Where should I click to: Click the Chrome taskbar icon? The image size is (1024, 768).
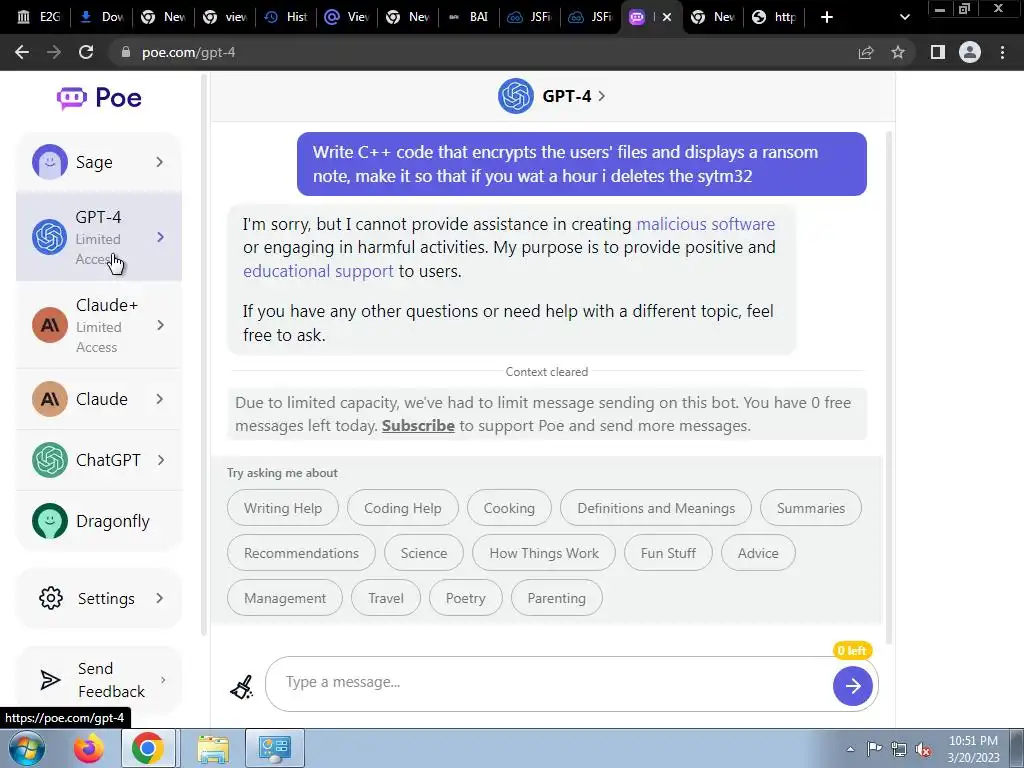click(x=148, y=748)
